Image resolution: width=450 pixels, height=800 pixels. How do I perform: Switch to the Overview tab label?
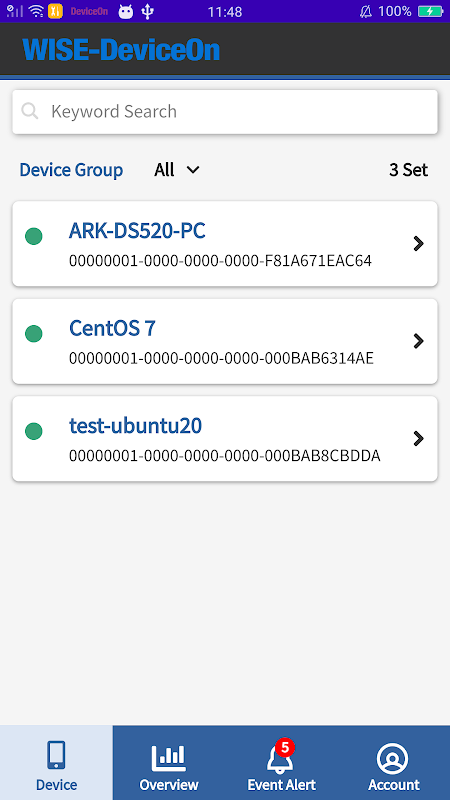[169, 785]
